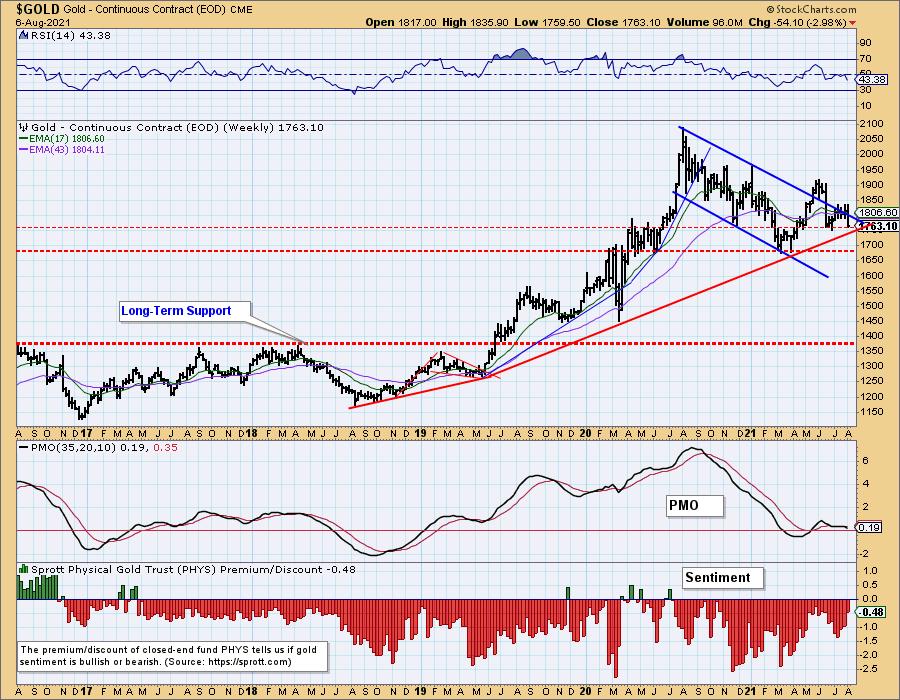Click the 1806.60 EMA price axis tag
This screenshot has height=700, width=900.
pos(878,212)
